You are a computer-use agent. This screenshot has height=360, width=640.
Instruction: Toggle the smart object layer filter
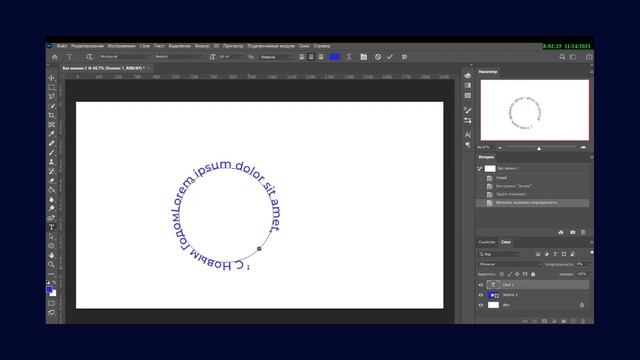coord(572,254)
